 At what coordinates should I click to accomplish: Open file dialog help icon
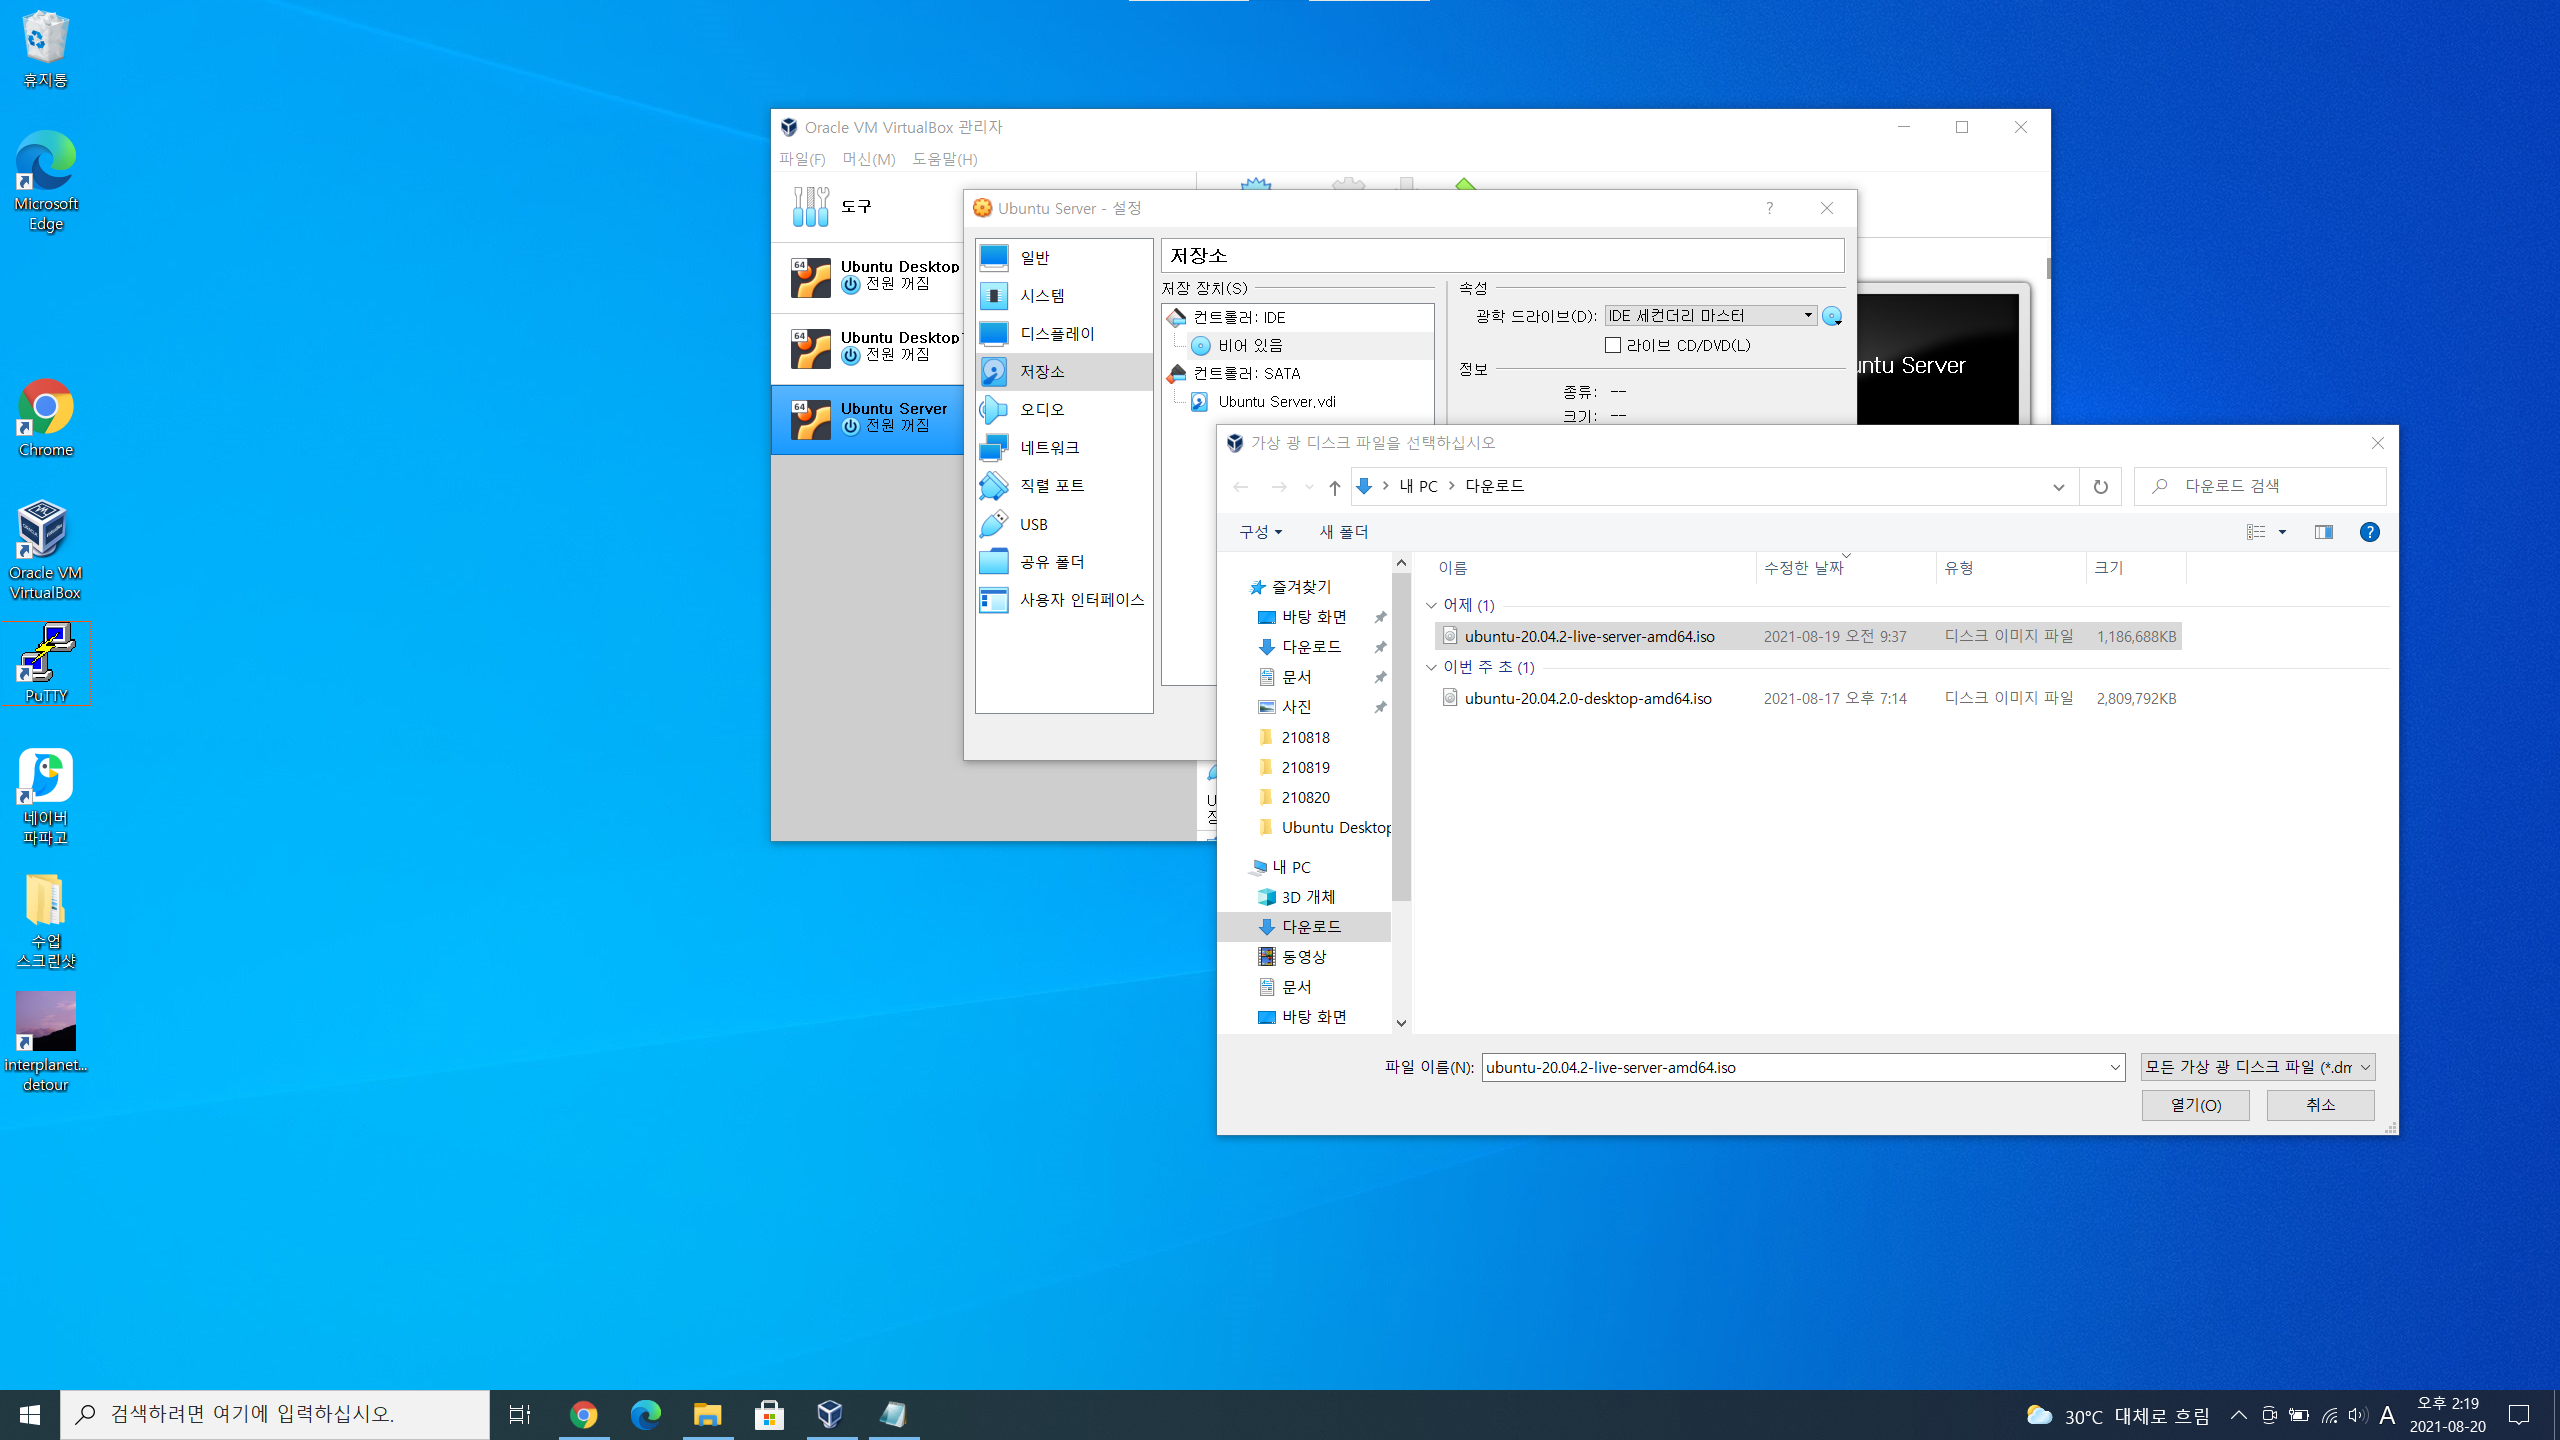click(2369, 532)
